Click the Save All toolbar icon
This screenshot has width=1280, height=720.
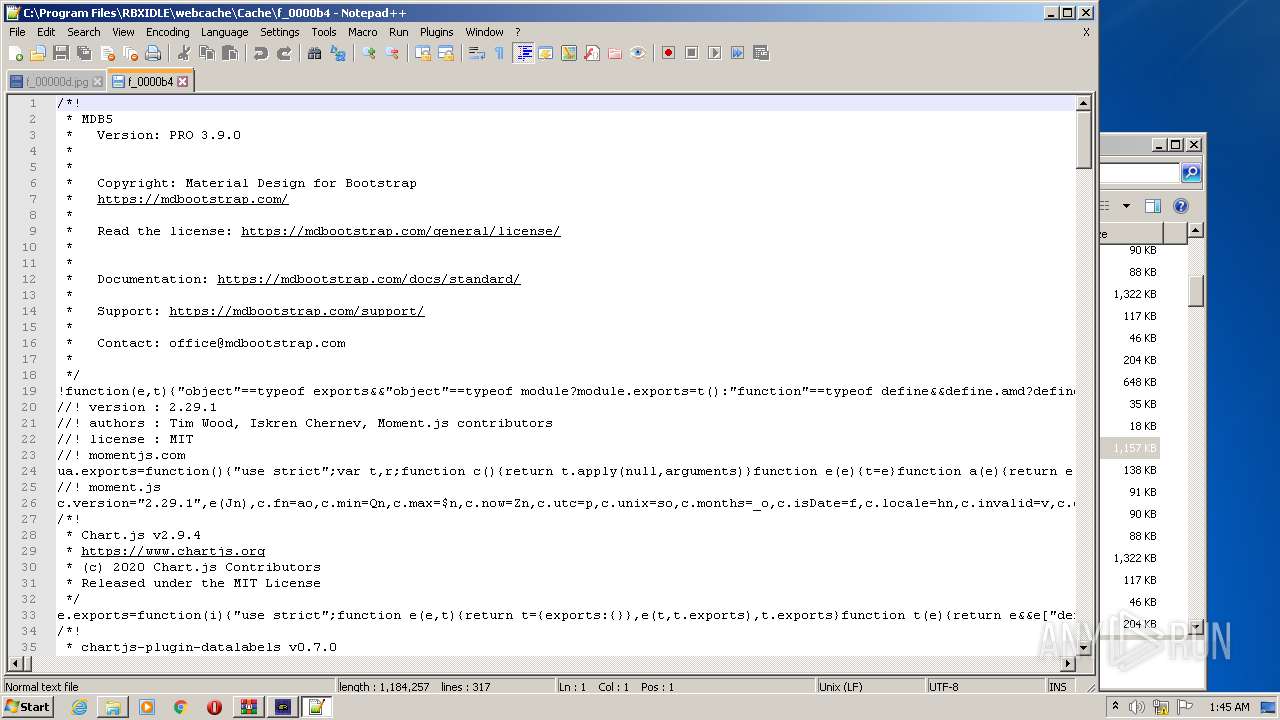pos(84,53)
